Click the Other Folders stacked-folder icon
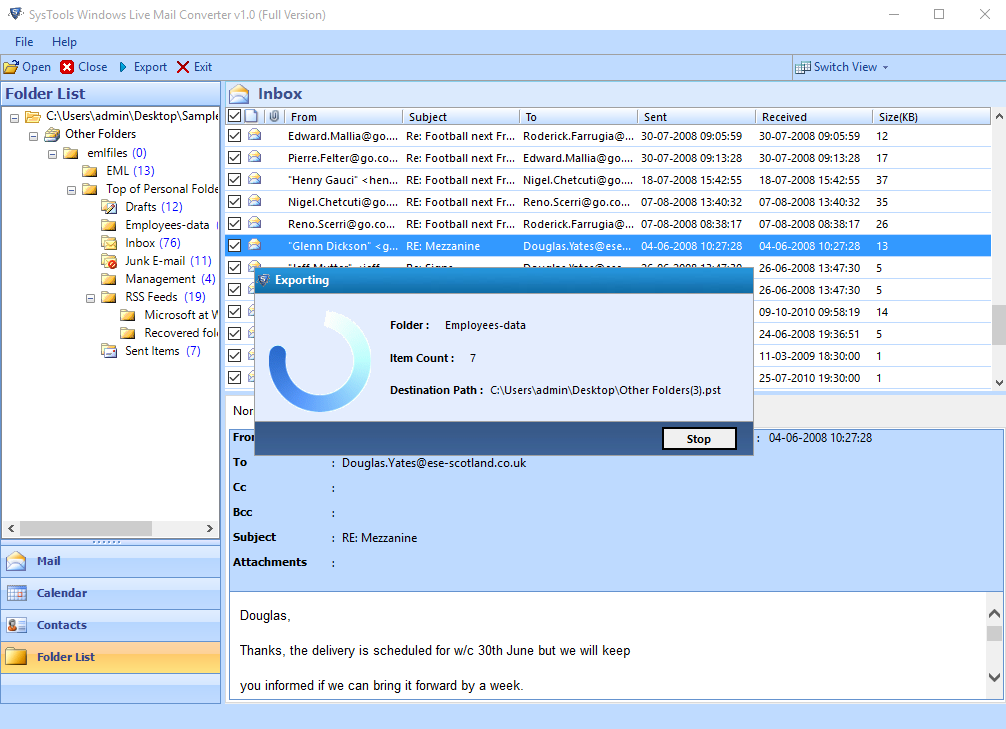Viewport: 1006px width, 729px height. tap(52, 134)
